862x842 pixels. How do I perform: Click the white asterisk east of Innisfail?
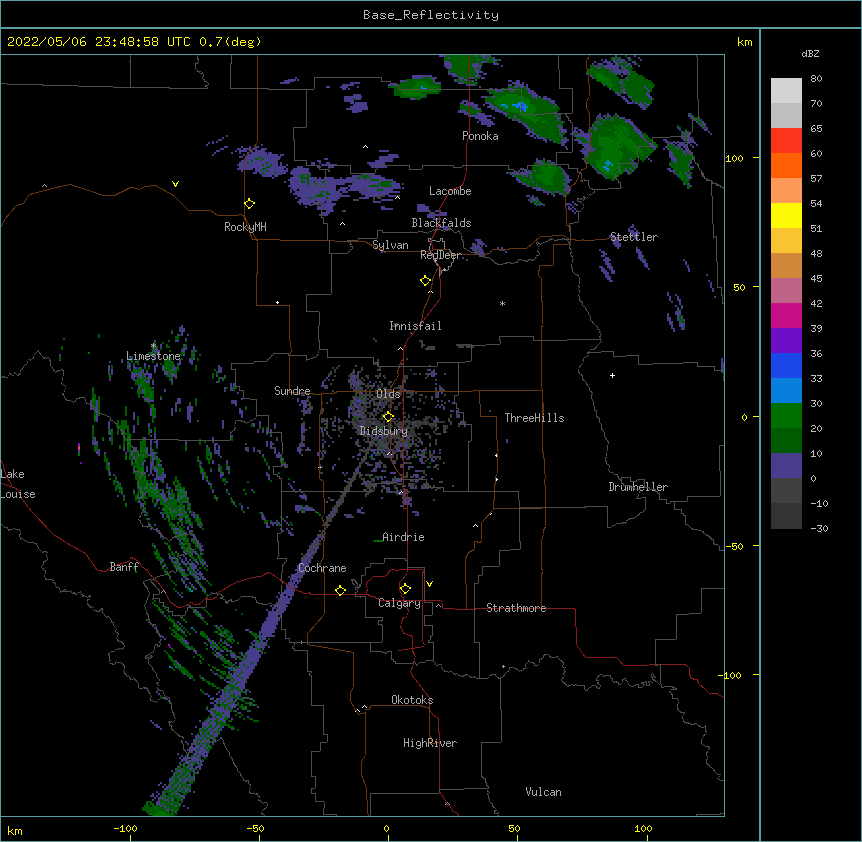502,303
